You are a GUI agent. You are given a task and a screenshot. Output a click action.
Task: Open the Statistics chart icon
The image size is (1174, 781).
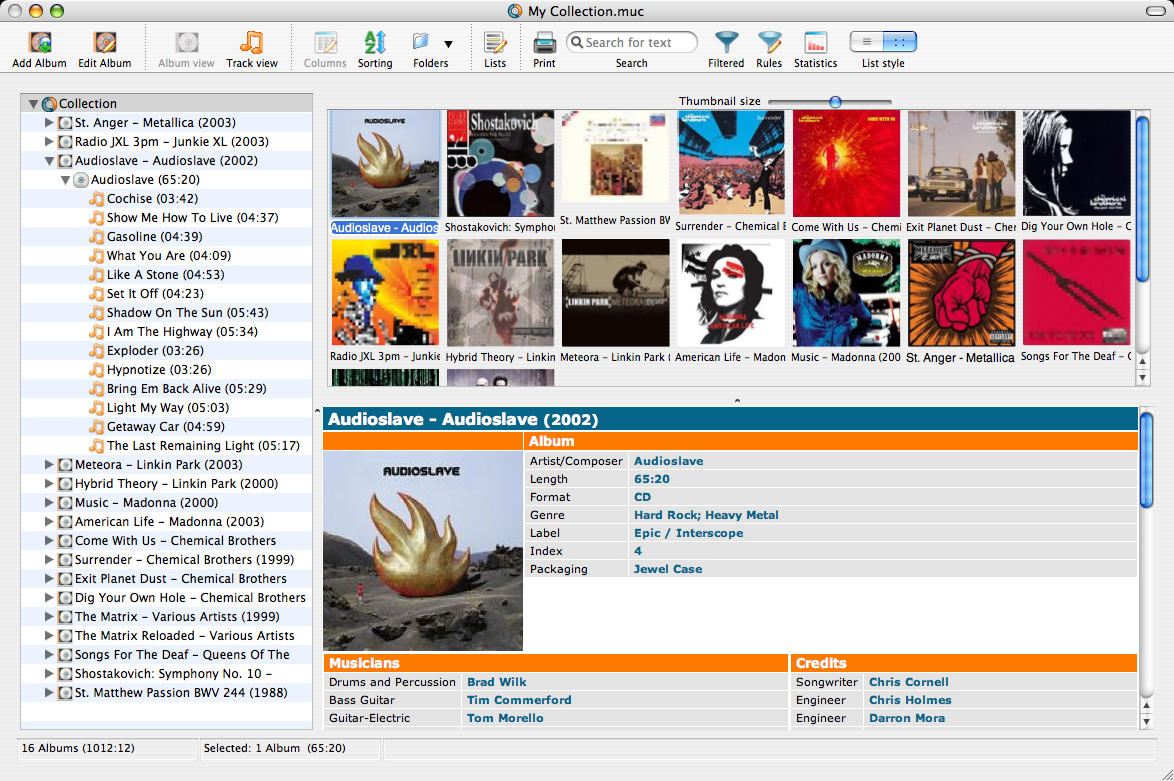tap(815, 43)
